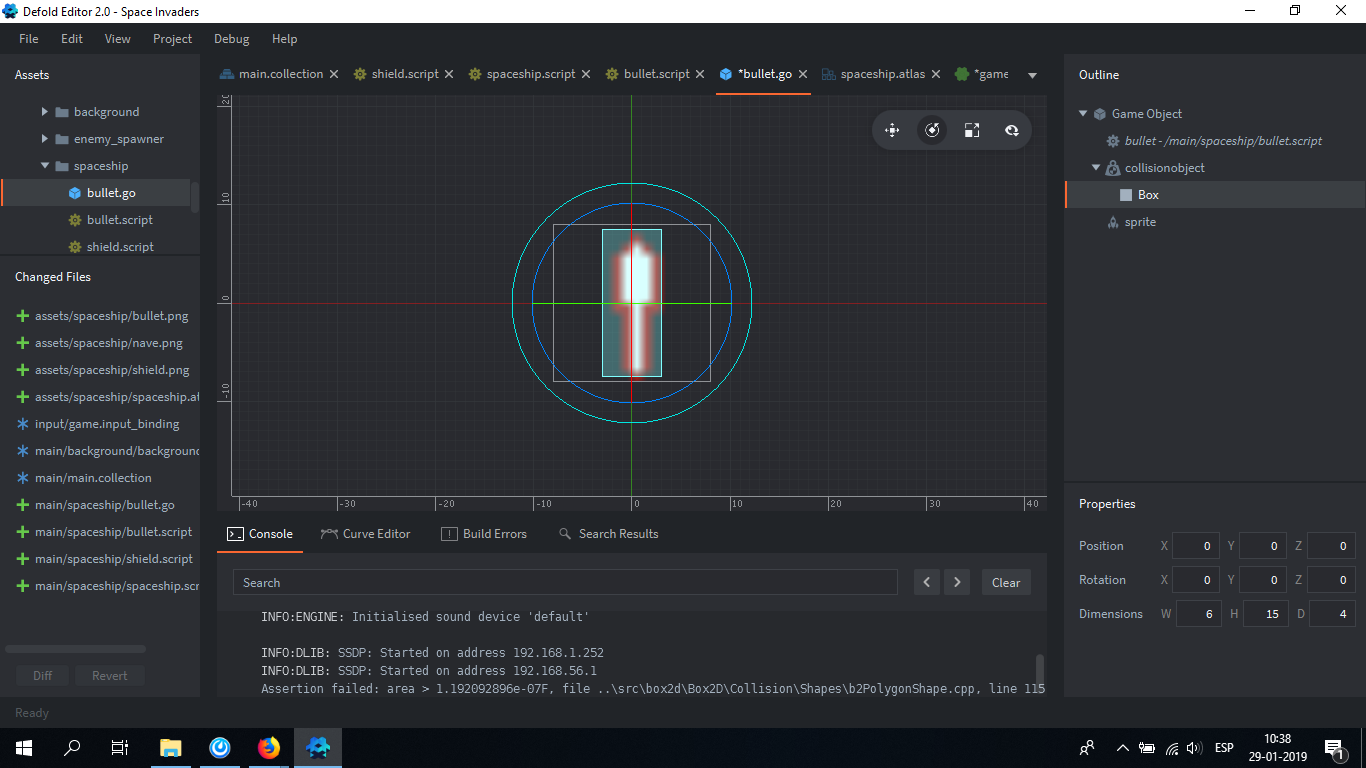The height and width of the screenshot is (768, 1366).
Task: Click the sprite icon in Outline
Action: click(x=1113, y=222)
